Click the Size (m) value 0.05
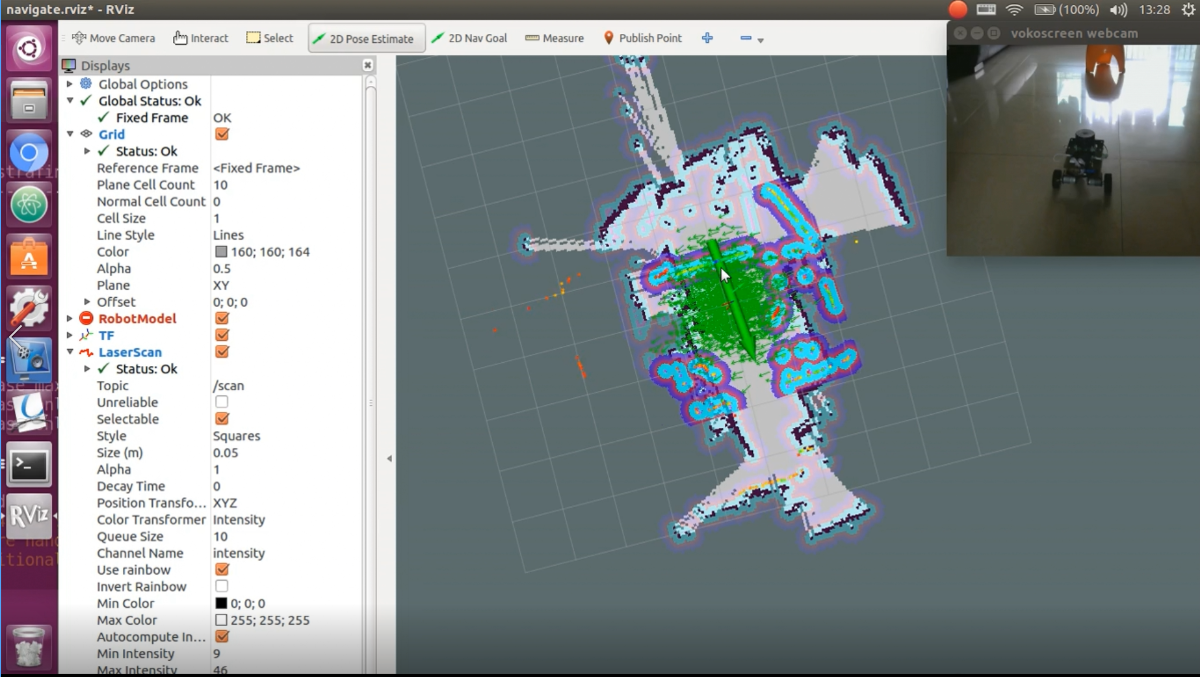 [287, 453]
